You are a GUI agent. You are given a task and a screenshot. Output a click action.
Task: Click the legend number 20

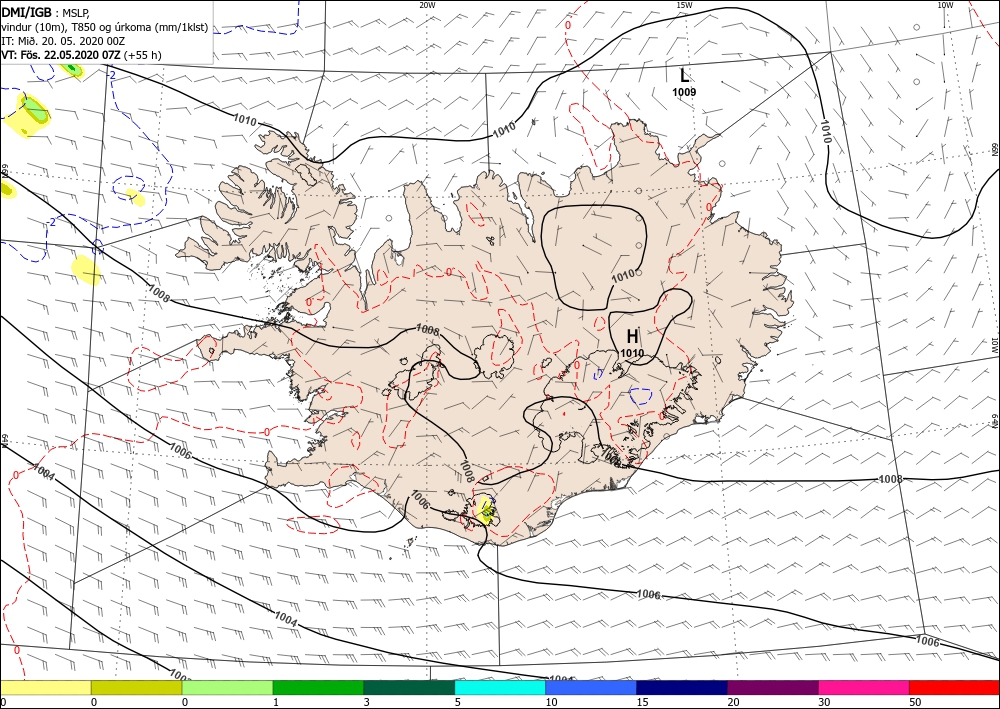[x=734, y=702]
